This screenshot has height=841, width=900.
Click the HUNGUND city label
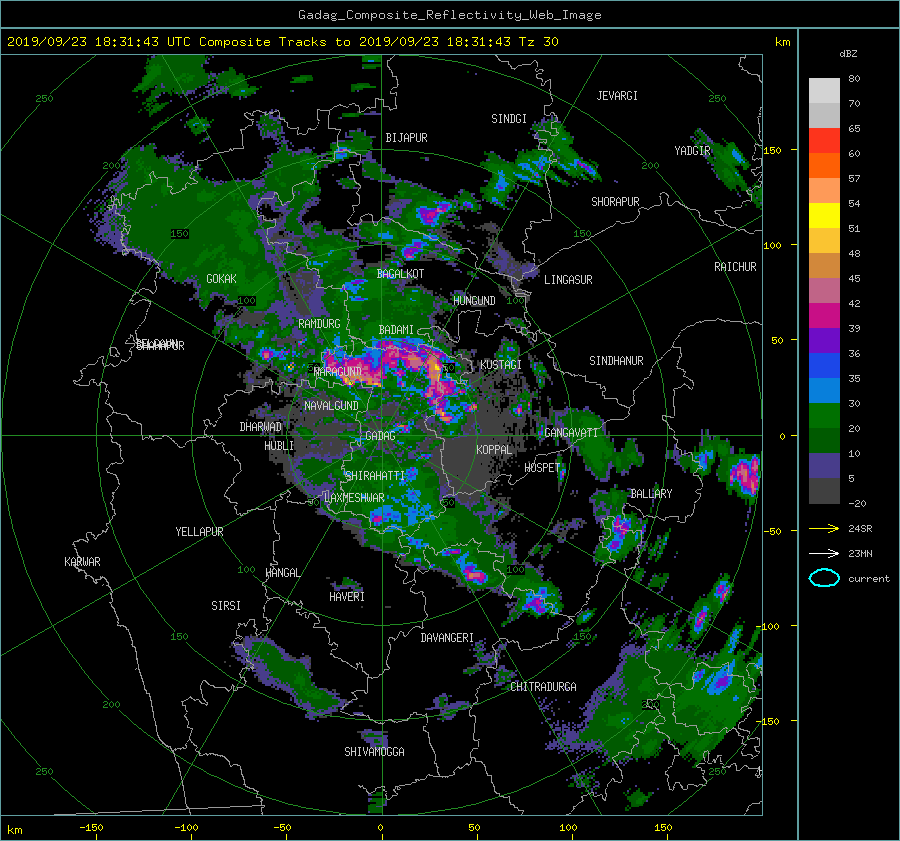tap(474, 300)
